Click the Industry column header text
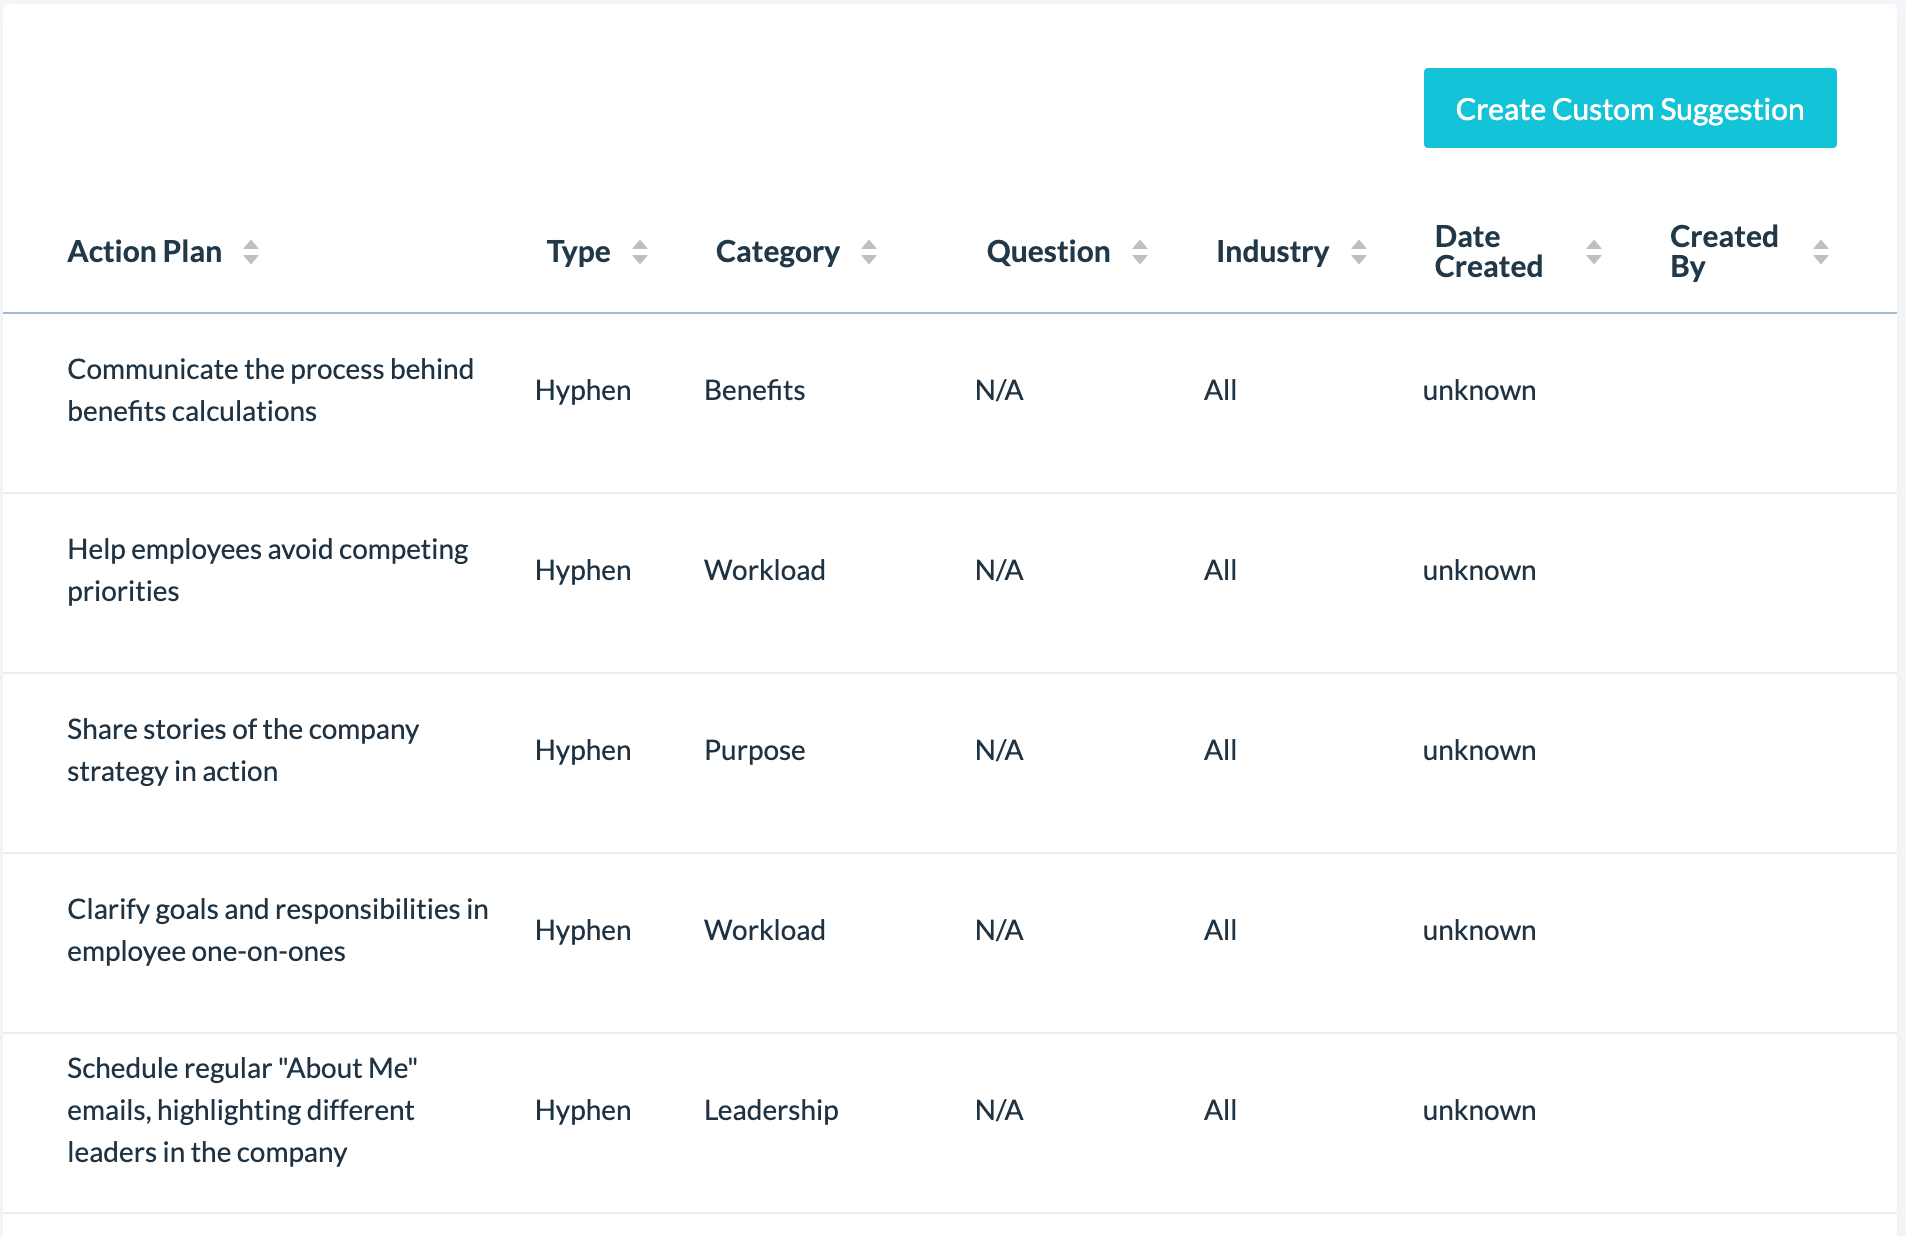The height and width of the screenshot is (1236, 1906). coord(1272,252)
